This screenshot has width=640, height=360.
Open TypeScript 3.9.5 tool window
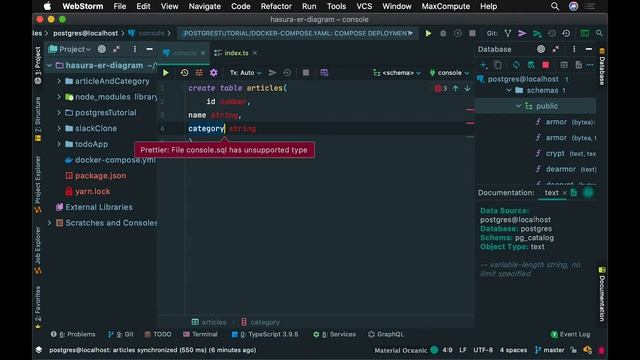pos(265,334)
